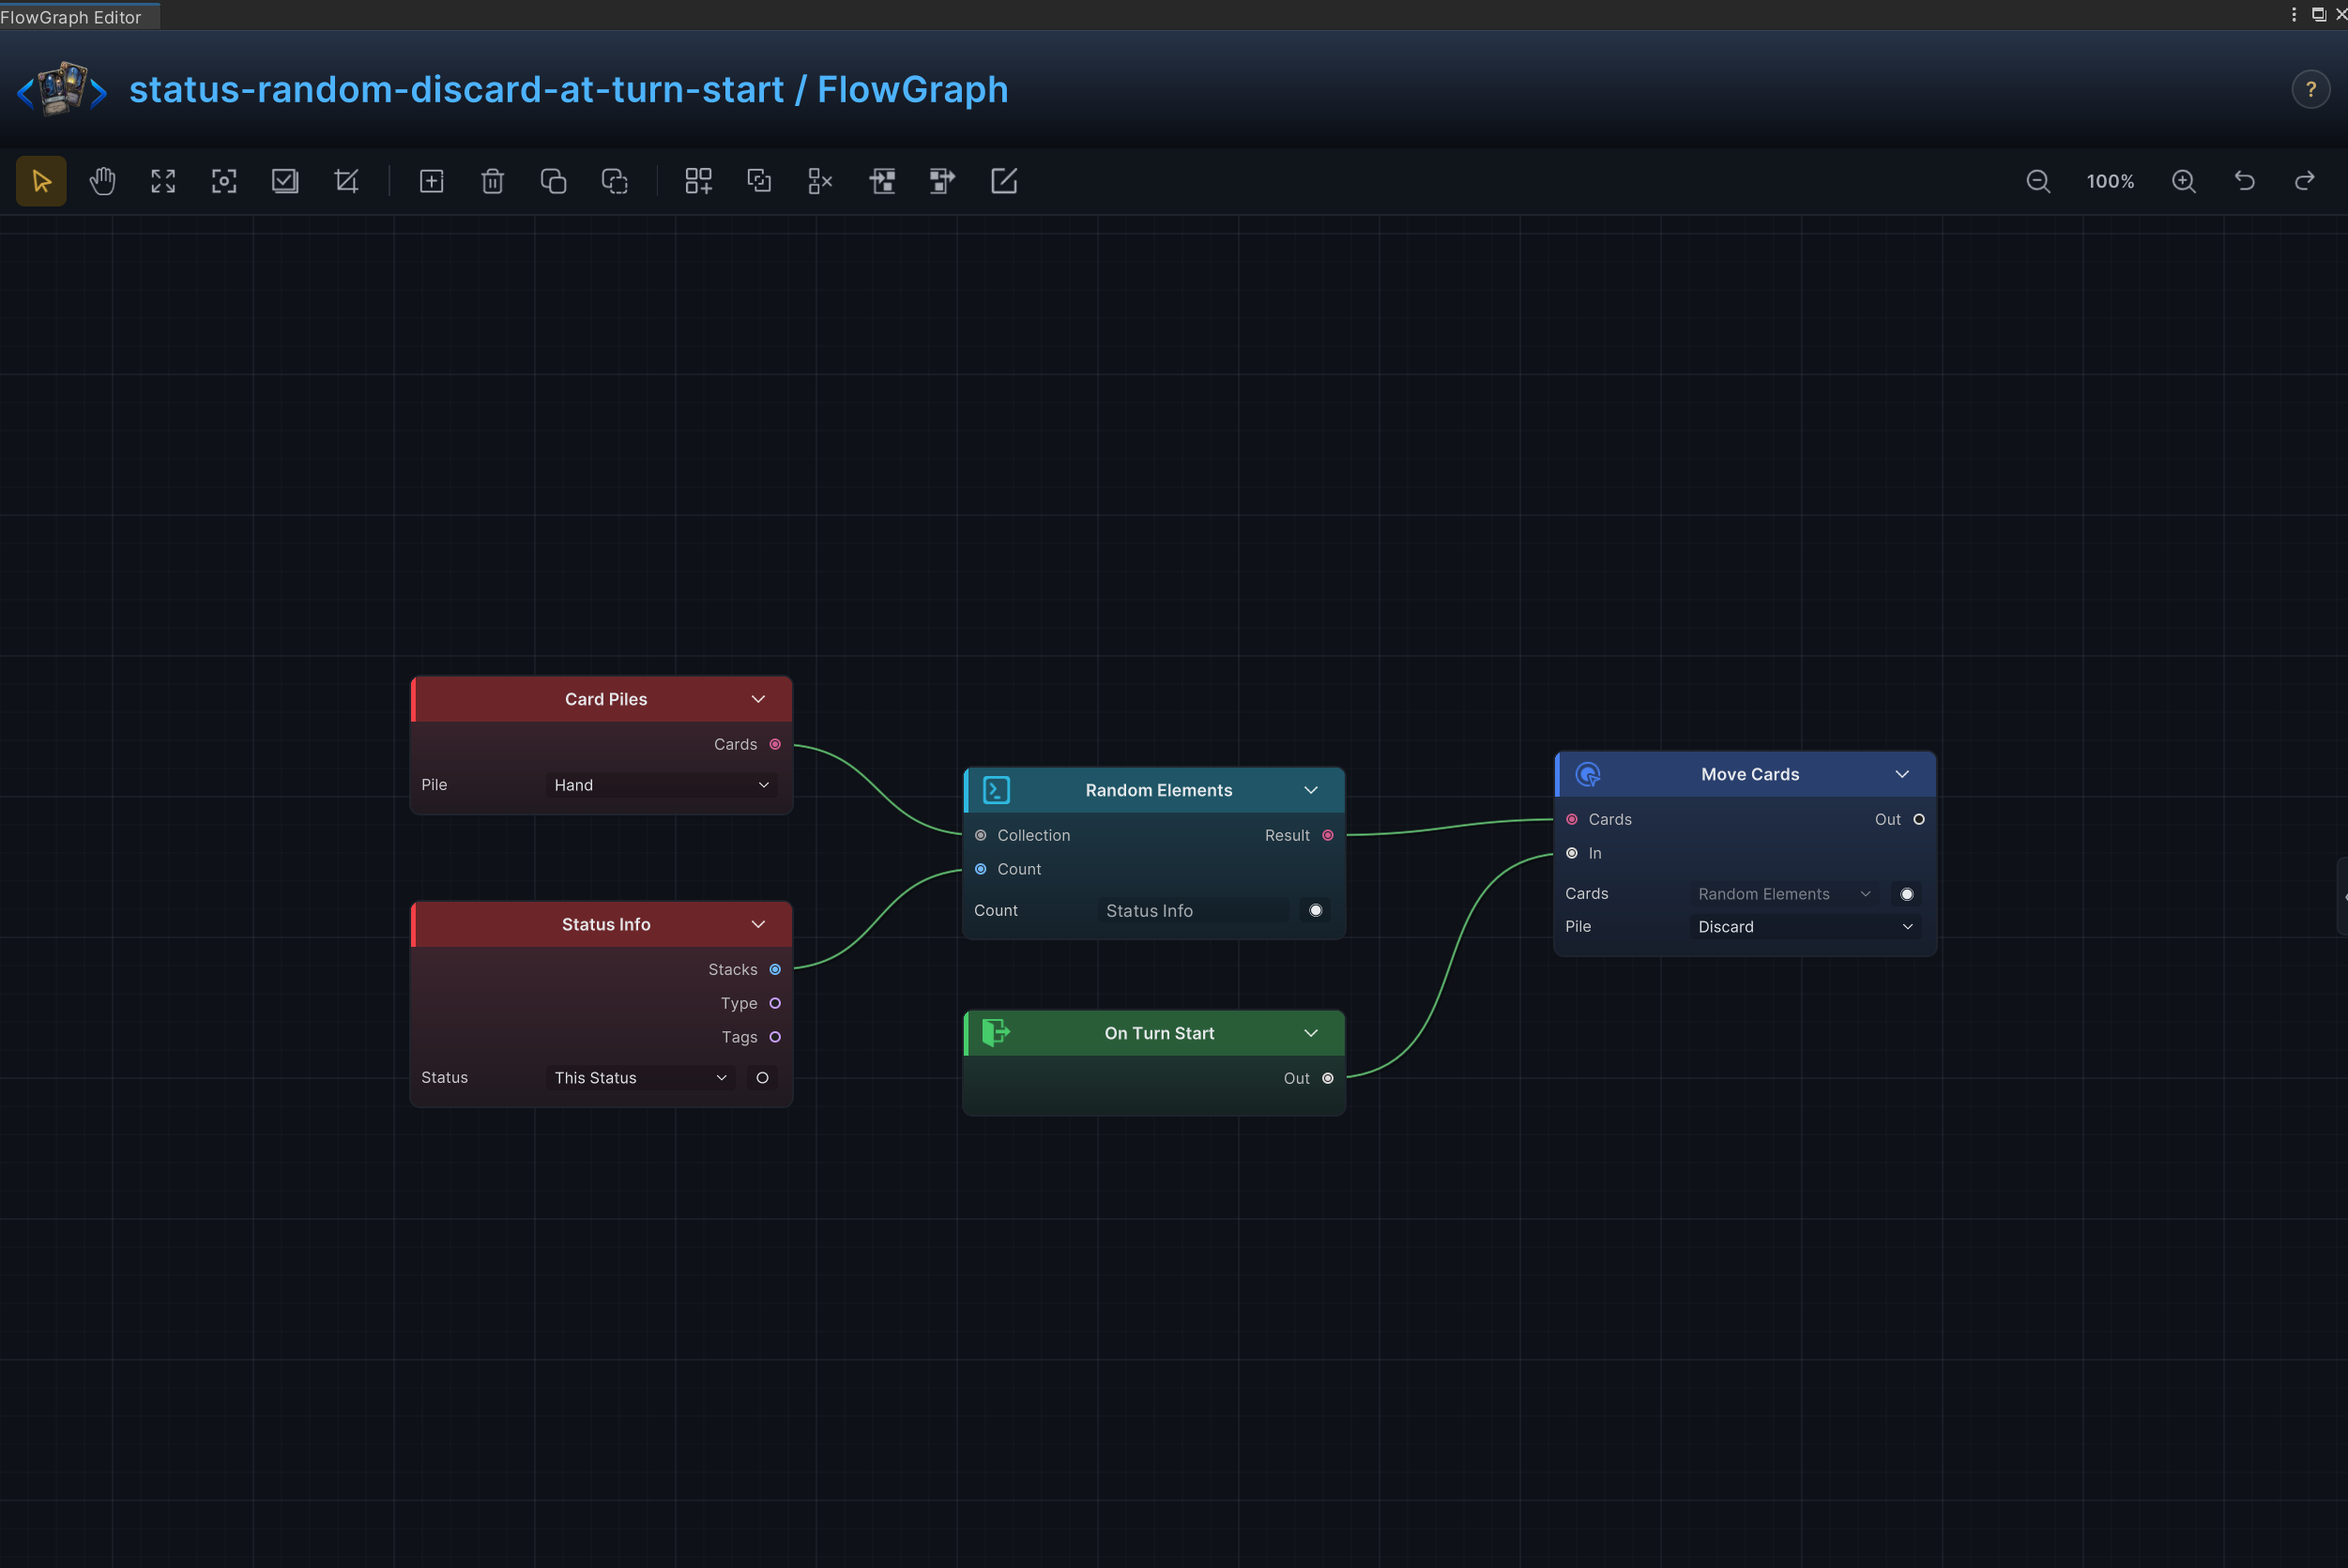This screenshot has height=1568, width=2348.
Task: Click the remove from group icon
Action: tap(820, 181)
